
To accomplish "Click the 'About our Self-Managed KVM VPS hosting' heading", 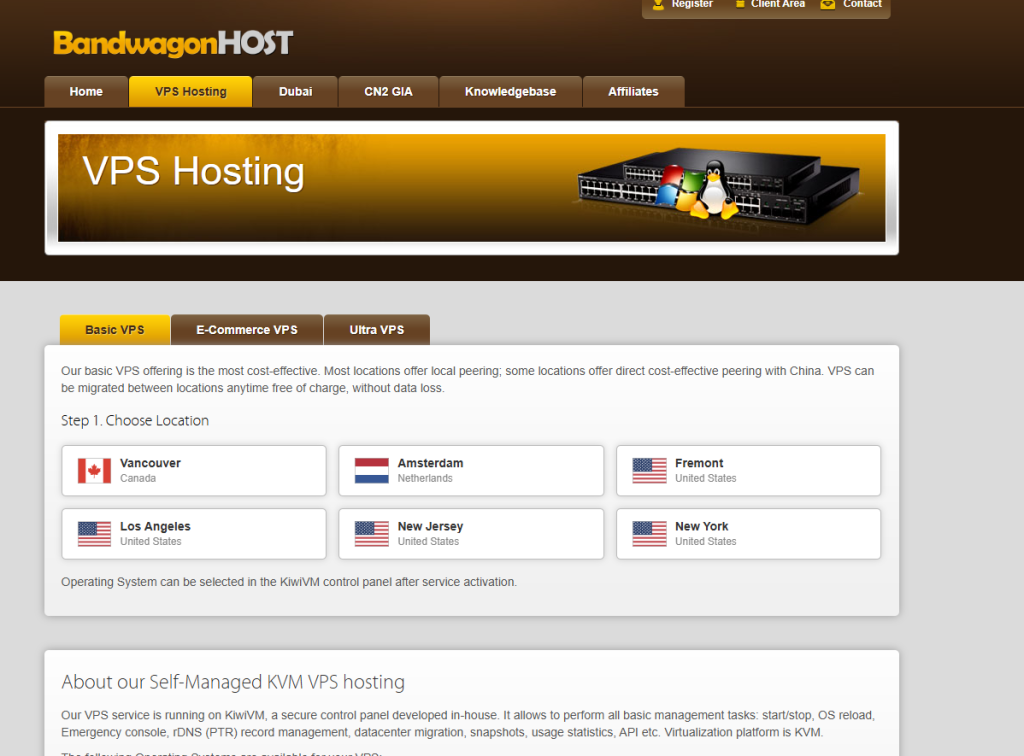I will (x=232, y=682).
